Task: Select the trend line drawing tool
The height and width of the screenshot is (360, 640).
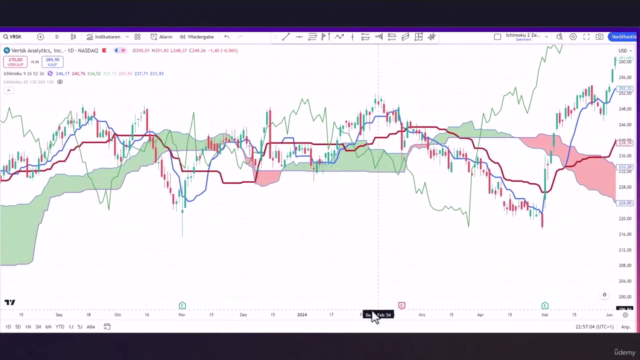Action: 286,37
